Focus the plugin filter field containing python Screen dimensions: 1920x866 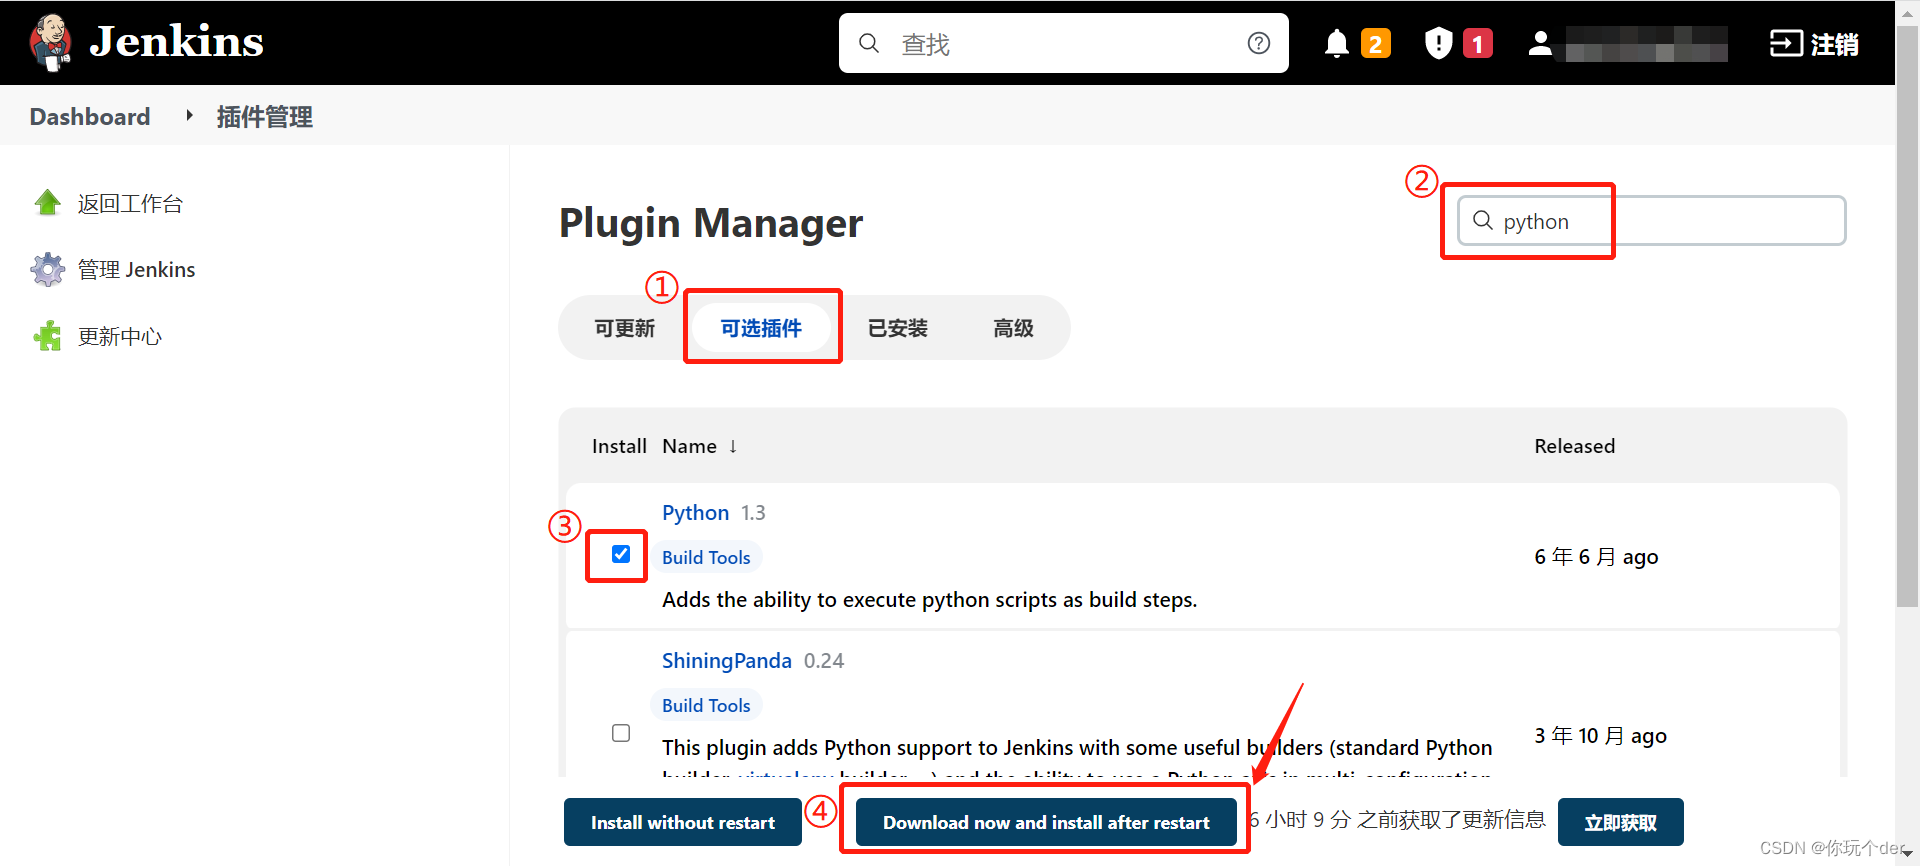pyautogui.click(x=1651, y=221)
